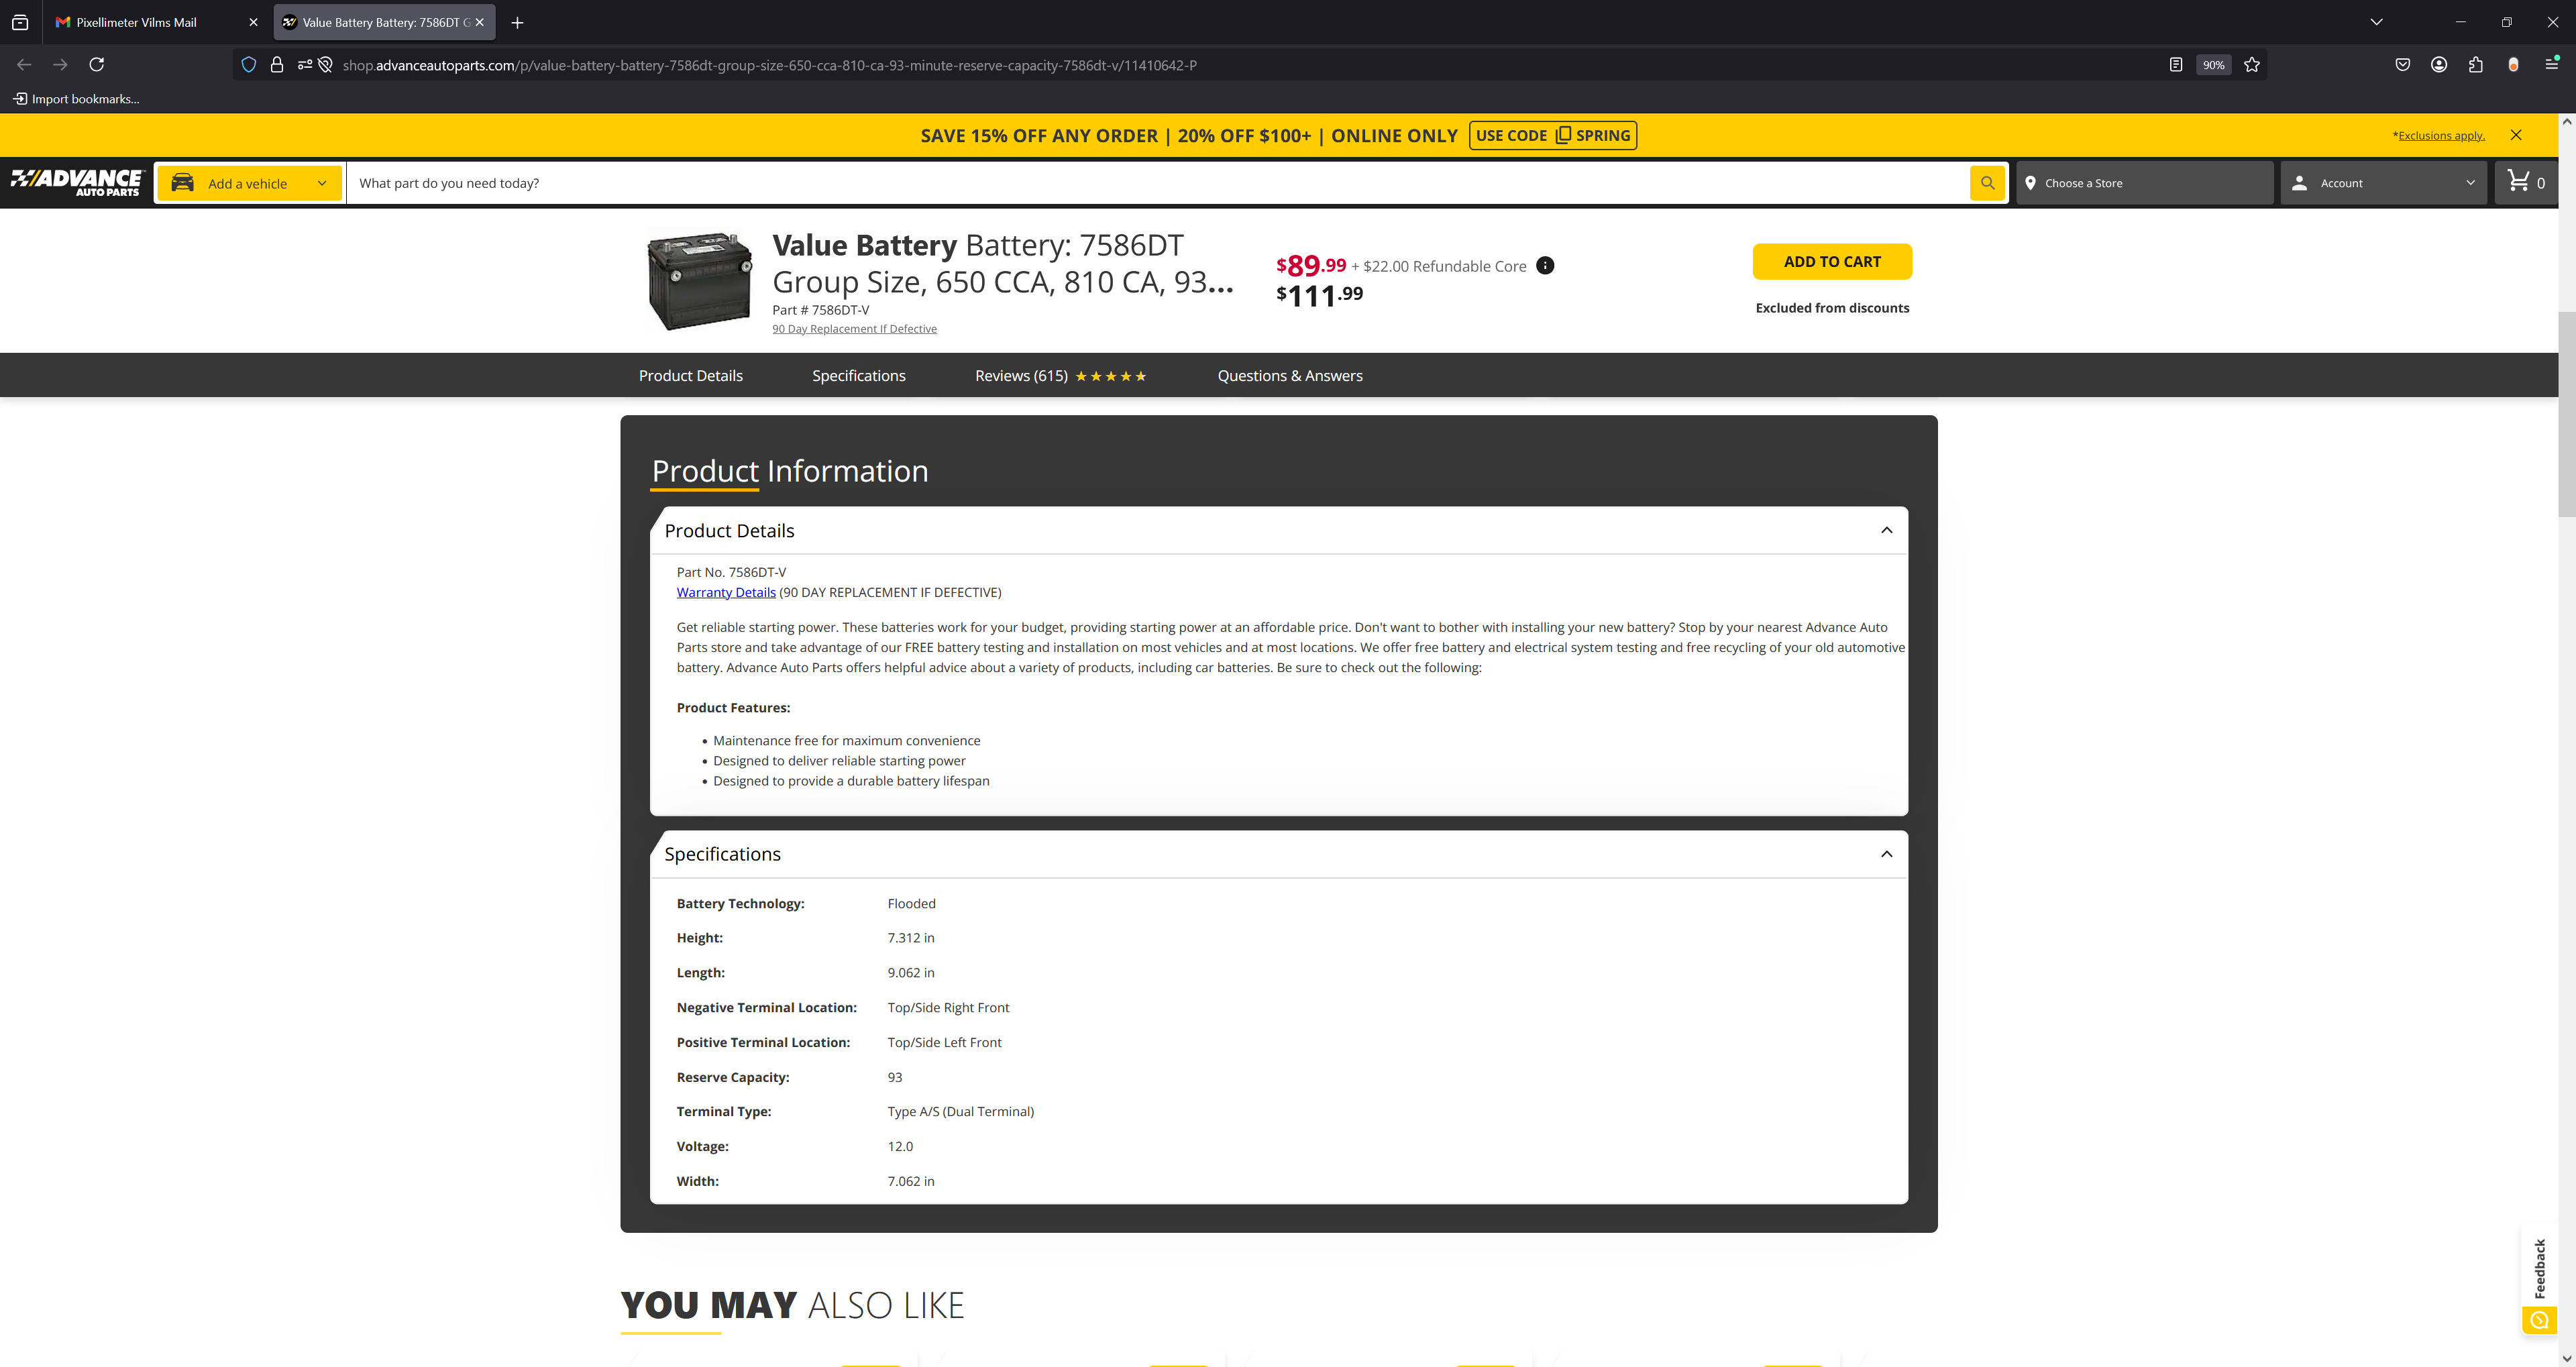Toggle reader view icon

2175,65
